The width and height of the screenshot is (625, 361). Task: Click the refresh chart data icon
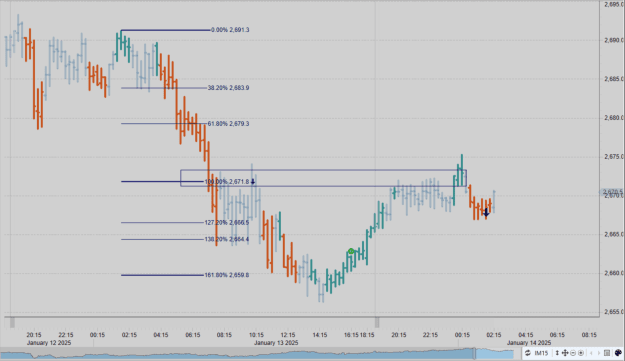[x=528, y=353]
